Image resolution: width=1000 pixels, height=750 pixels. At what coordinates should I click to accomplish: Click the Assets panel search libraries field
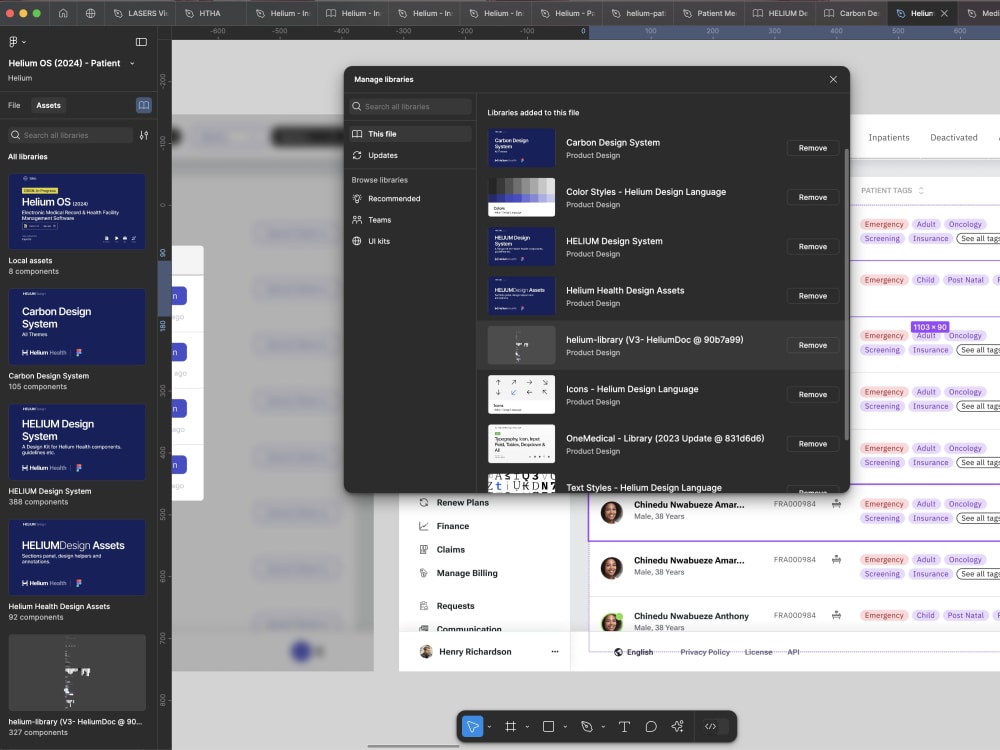tap(71, 135)
